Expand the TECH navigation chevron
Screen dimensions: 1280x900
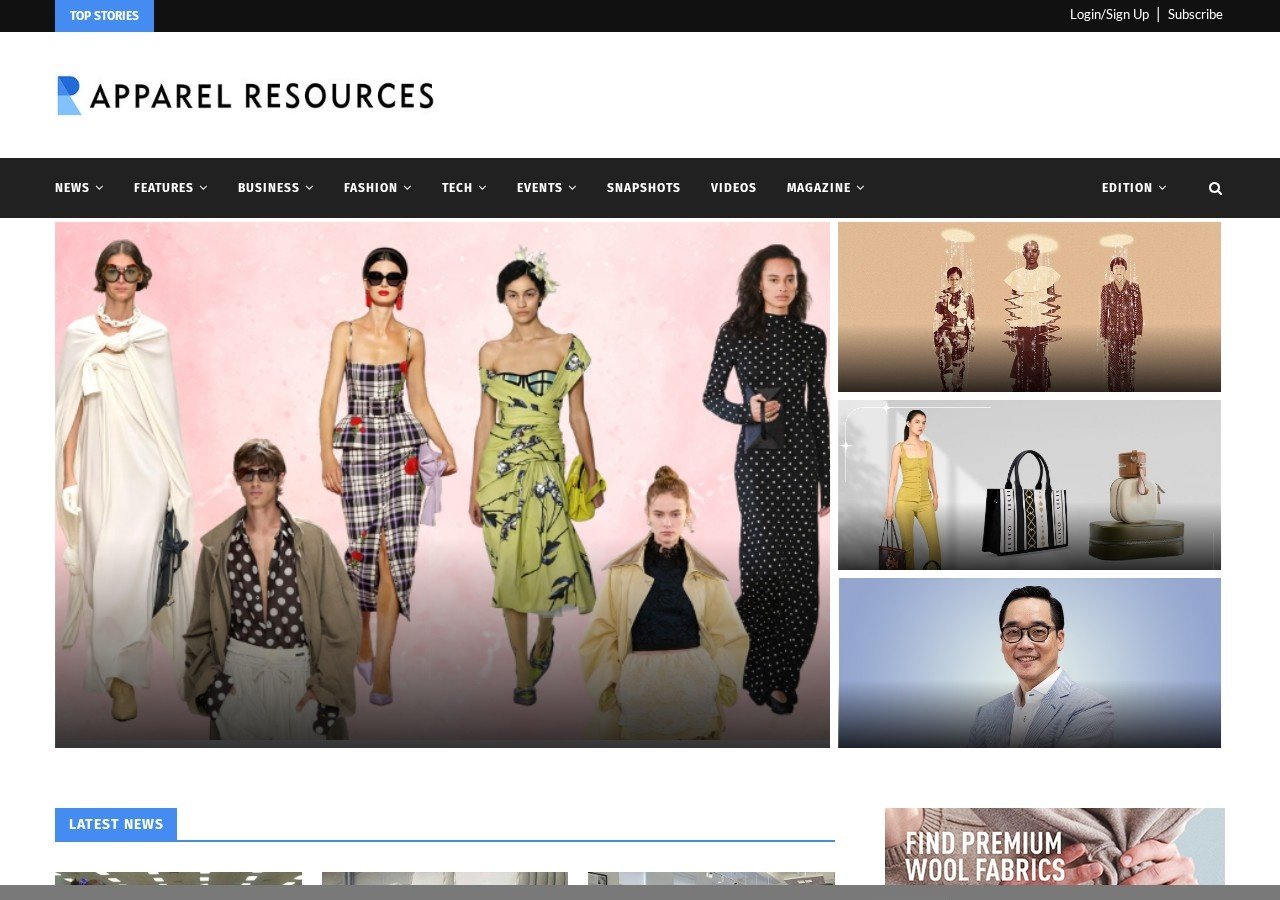pos(483,188)
